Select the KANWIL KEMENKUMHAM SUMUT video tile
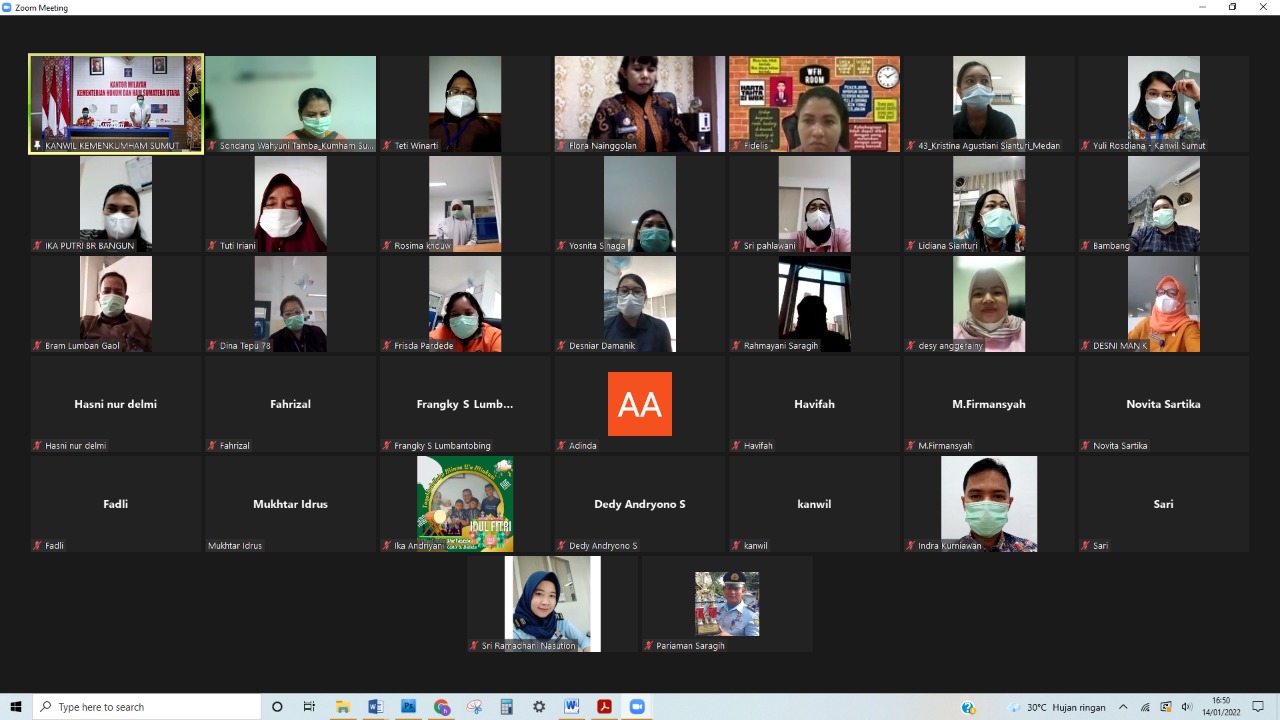 116,103
